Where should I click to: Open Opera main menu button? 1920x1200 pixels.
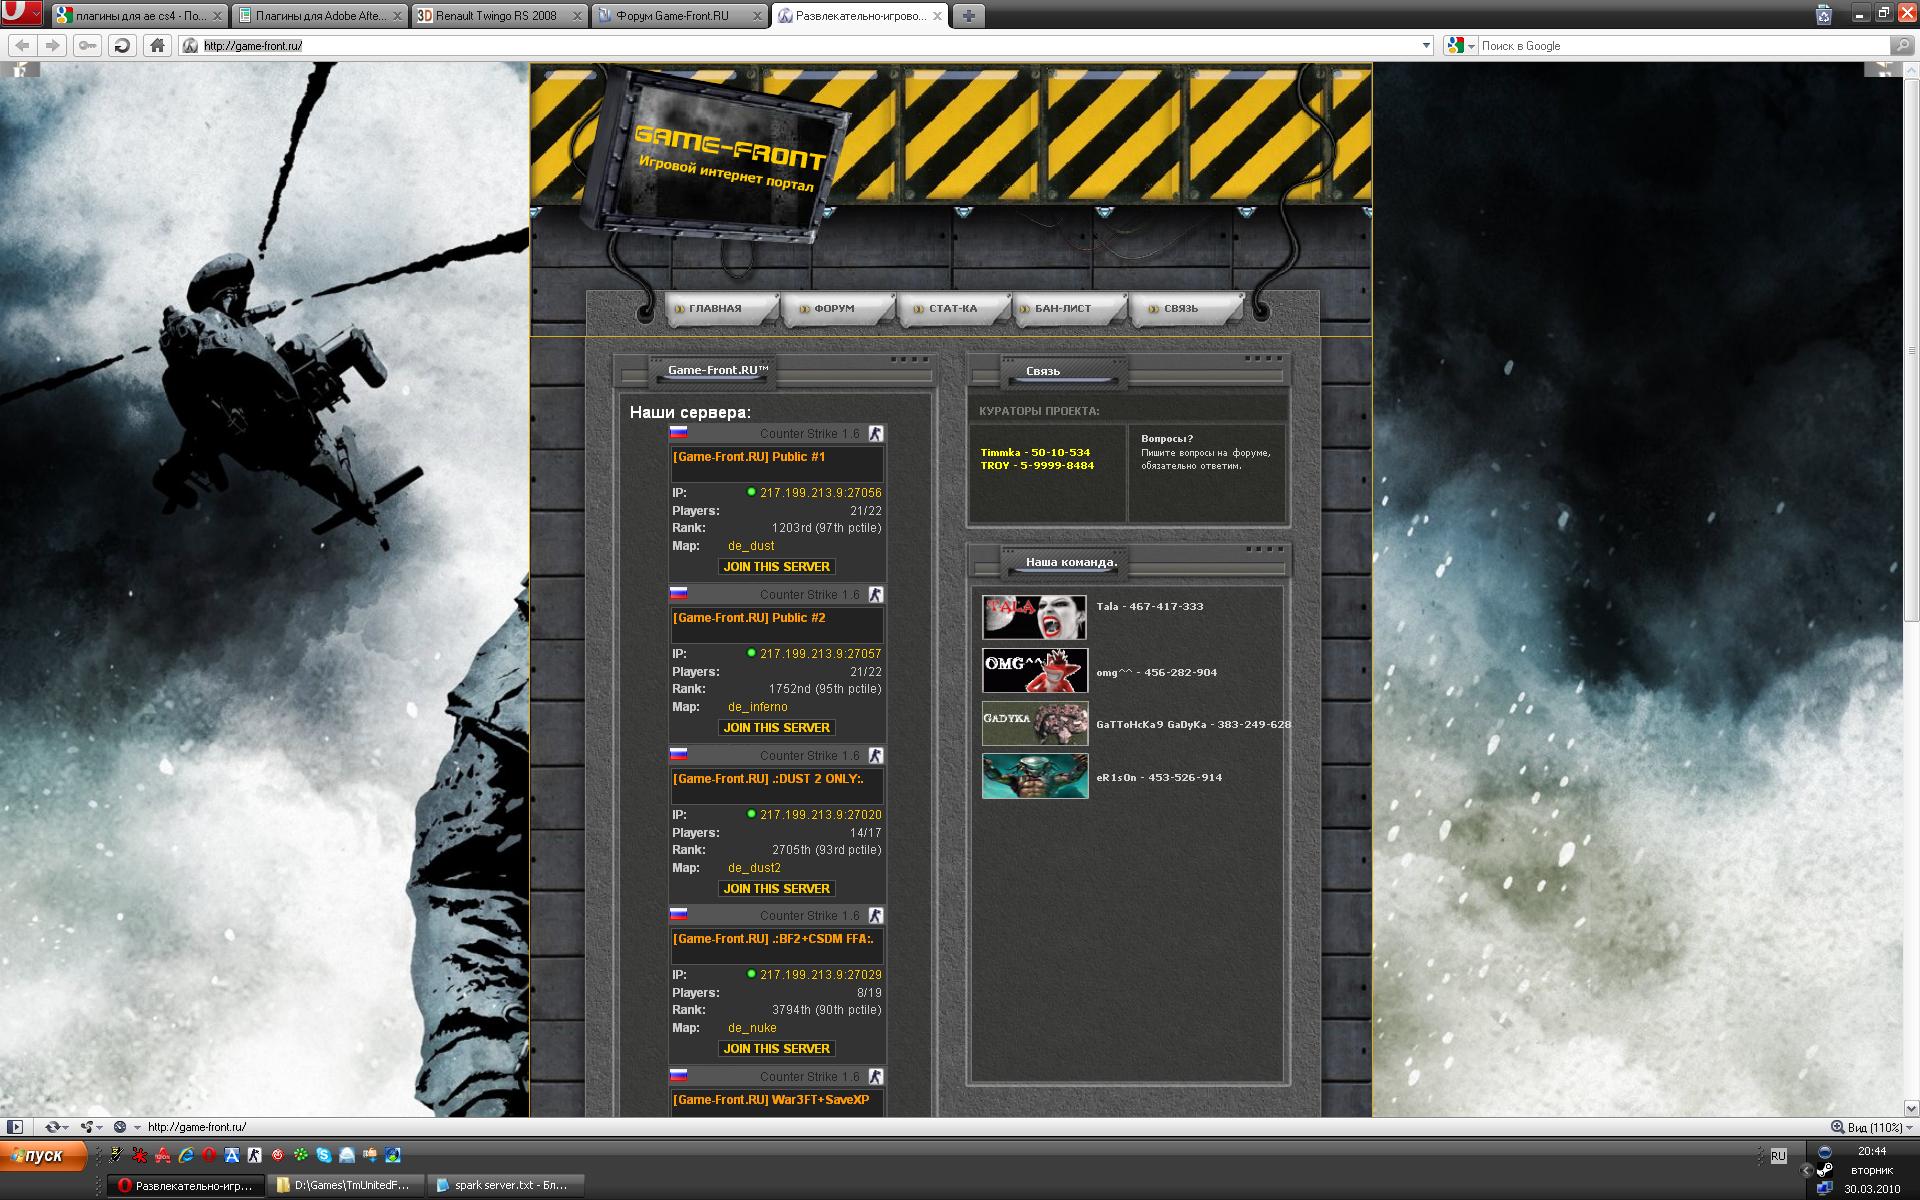point(22,14)
